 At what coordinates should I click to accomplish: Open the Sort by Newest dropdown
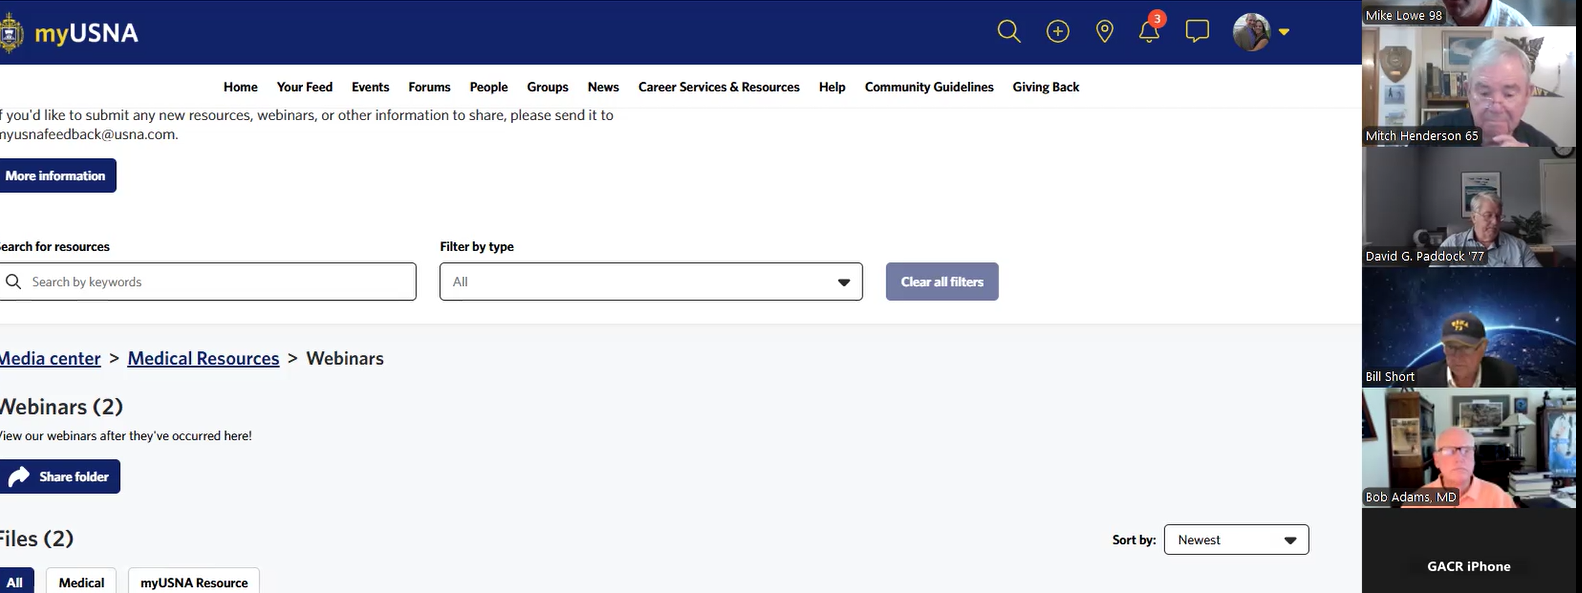coord(1236,540)
